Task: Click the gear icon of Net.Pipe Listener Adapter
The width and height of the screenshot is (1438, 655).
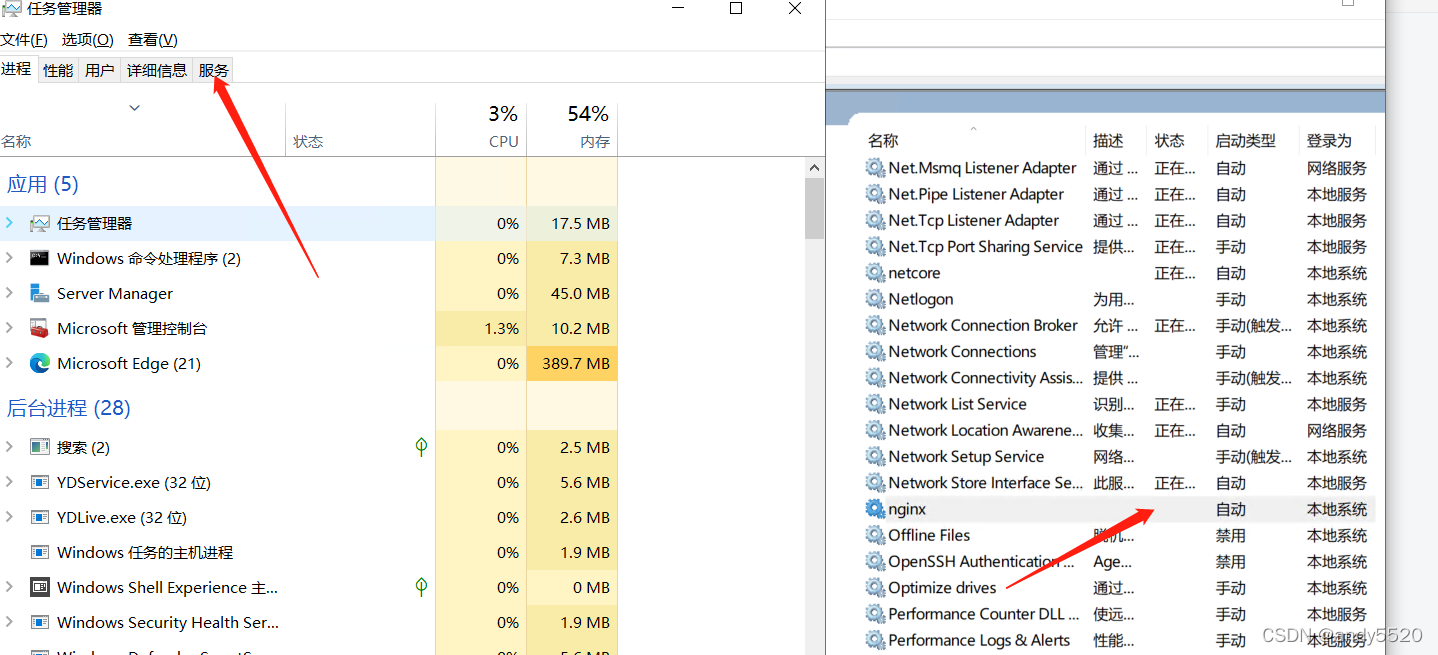Action: (875, 194)
